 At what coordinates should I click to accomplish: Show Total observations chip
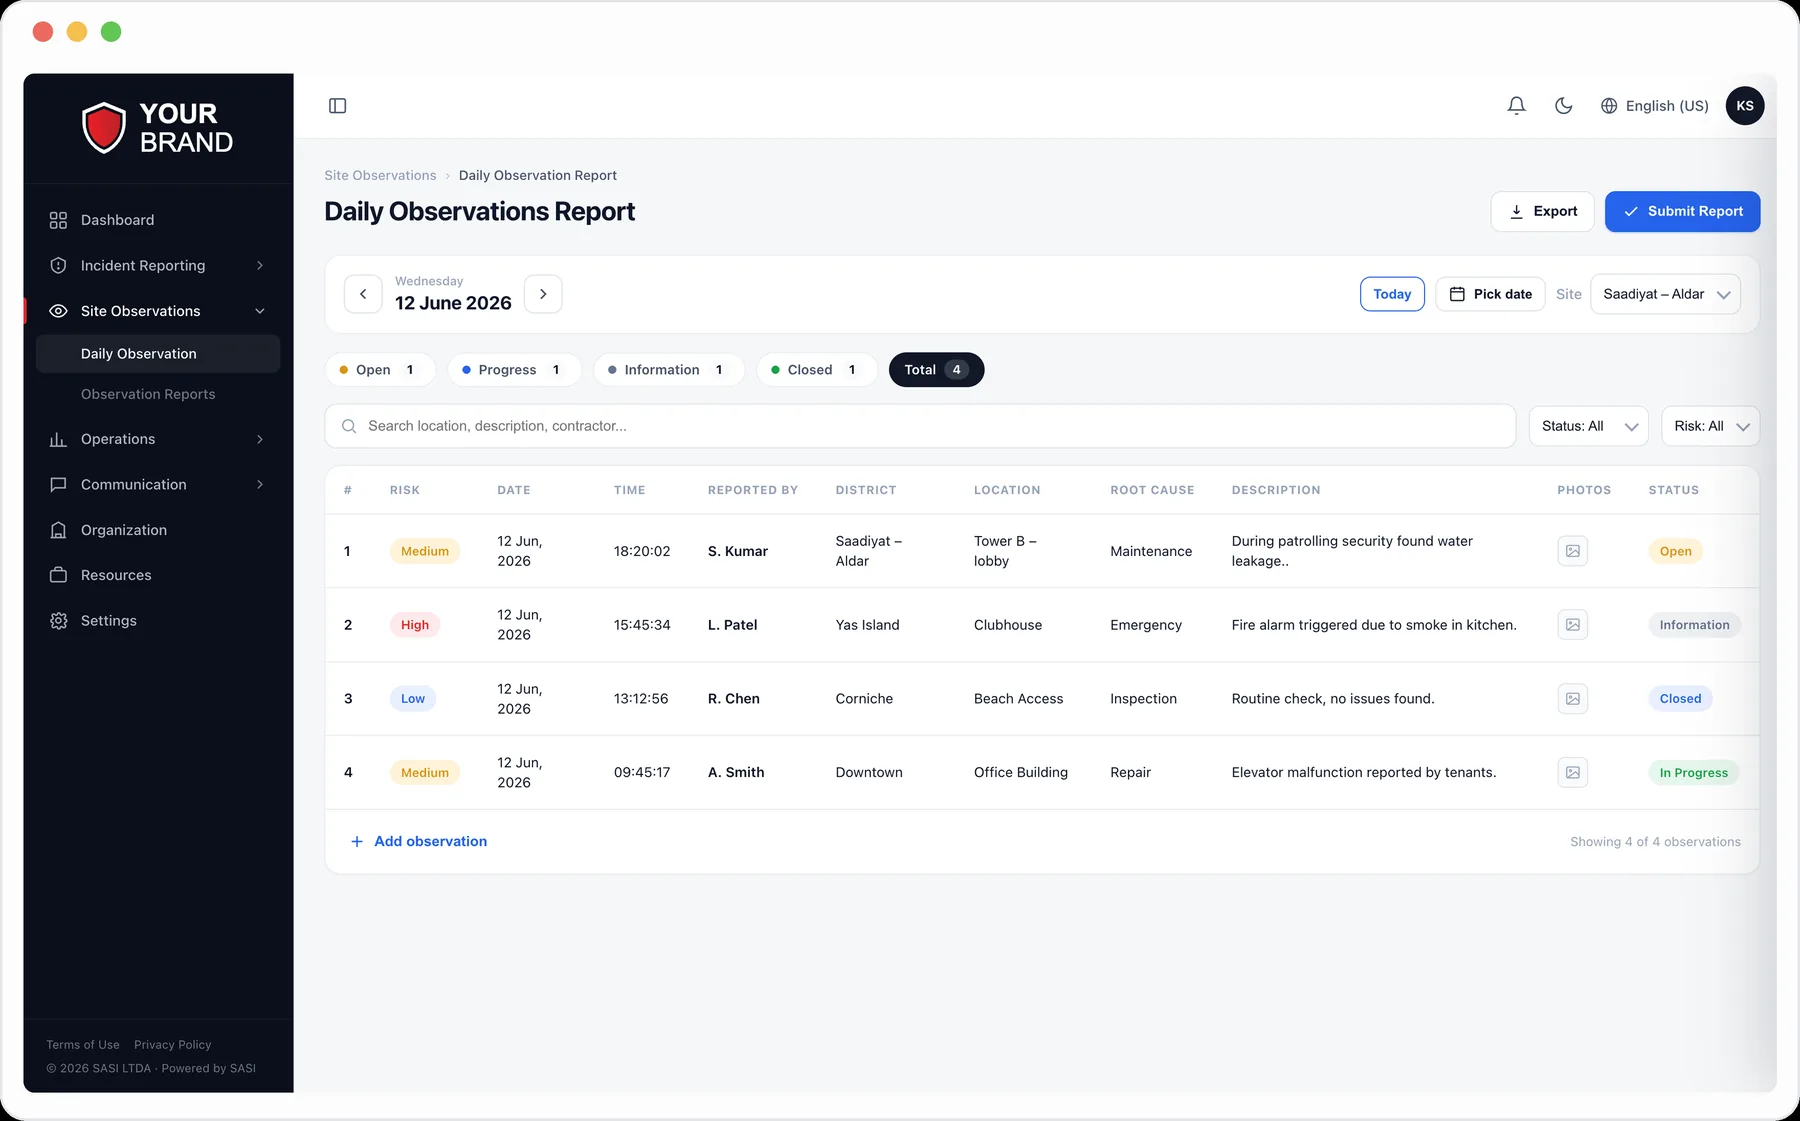click(x=936, y=370)
